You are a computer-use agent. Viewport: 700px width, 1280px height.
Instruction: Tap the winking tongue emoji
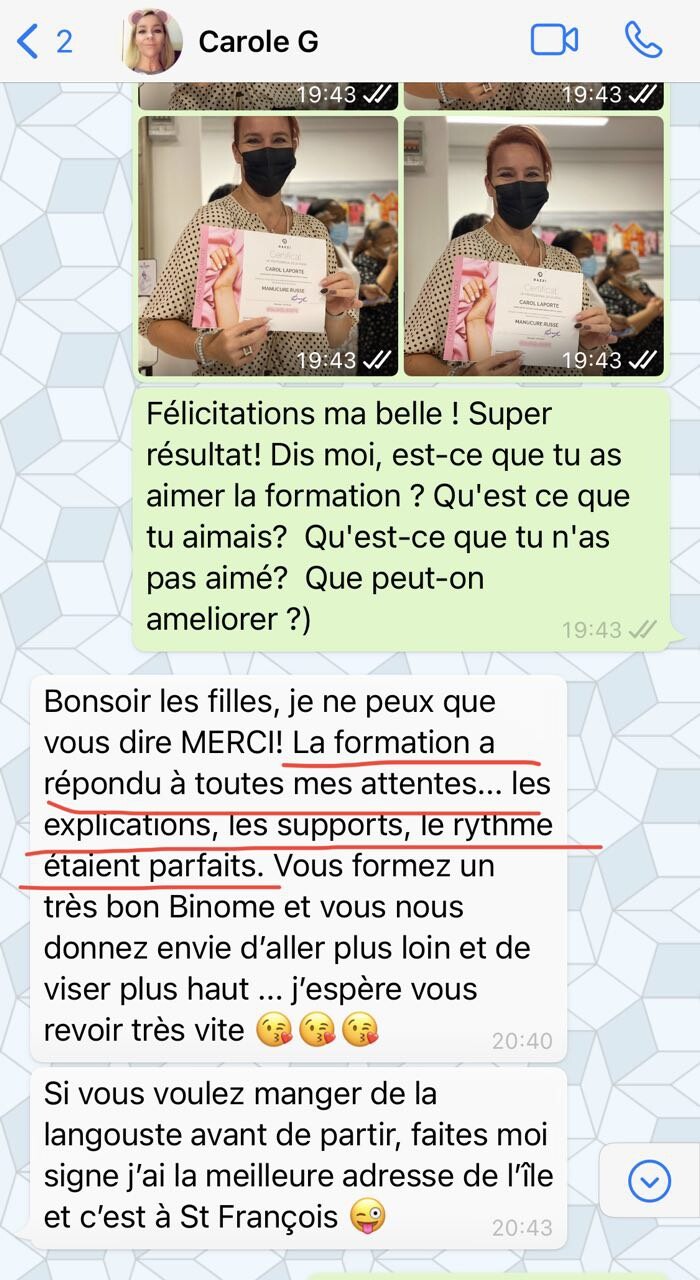[368, 1217]
